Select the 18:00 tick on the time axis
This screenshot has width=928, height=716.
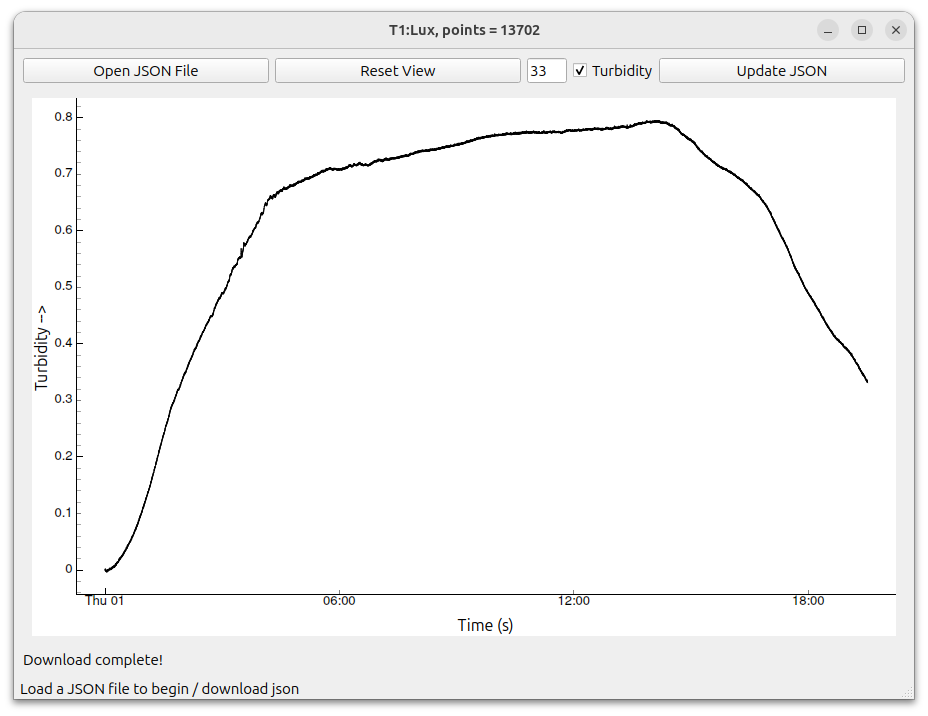[x=808, y=601]
